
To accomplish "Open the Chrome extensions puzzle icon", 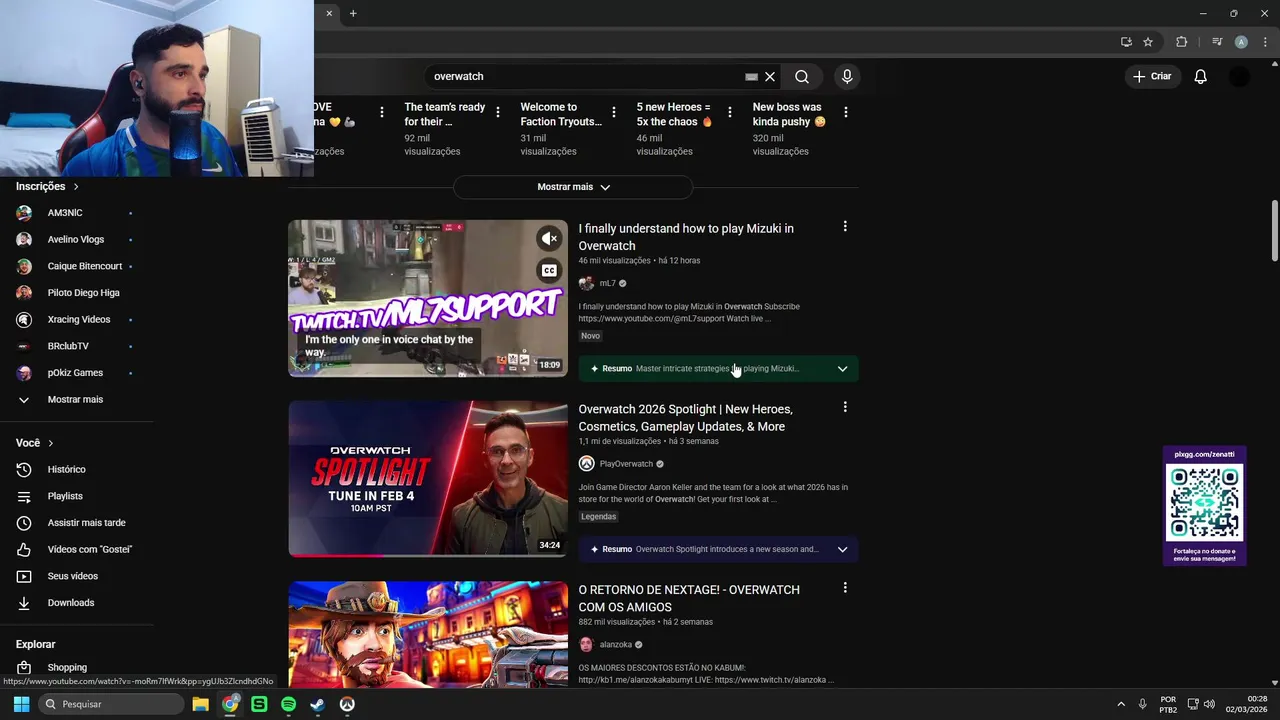I will 1181,42.
